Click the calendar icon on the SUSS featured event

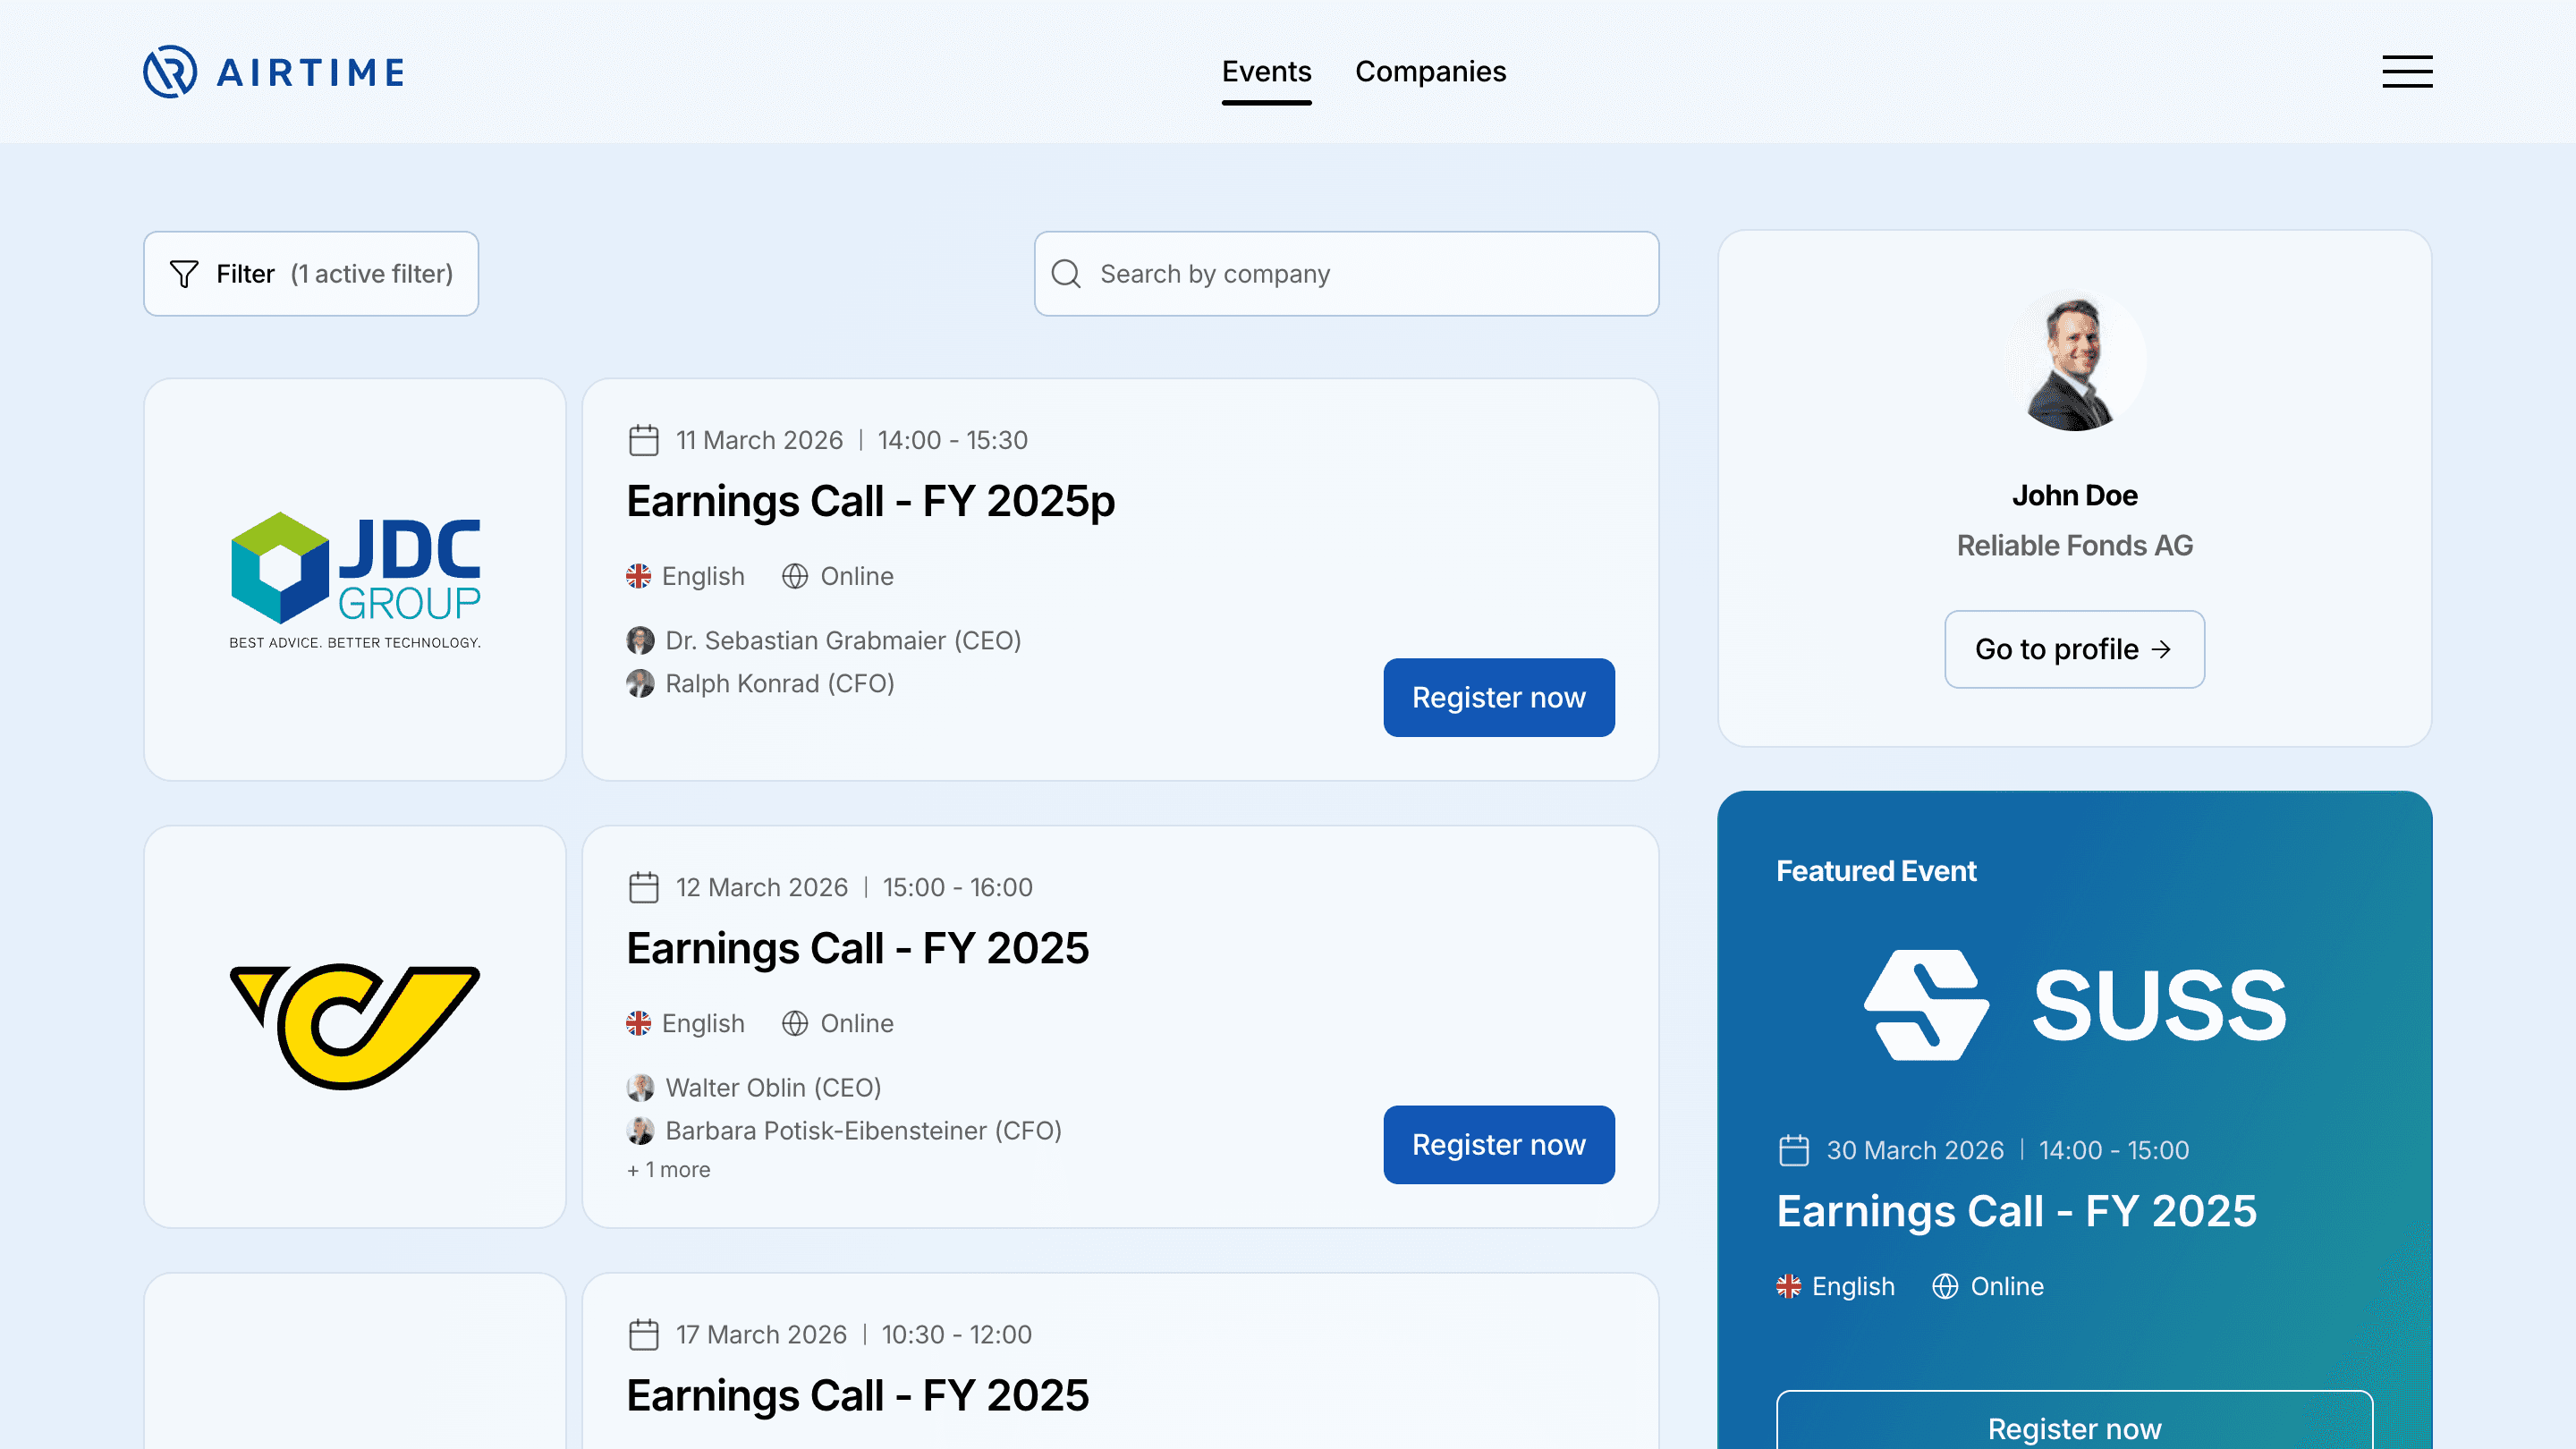point(1796,1150)
